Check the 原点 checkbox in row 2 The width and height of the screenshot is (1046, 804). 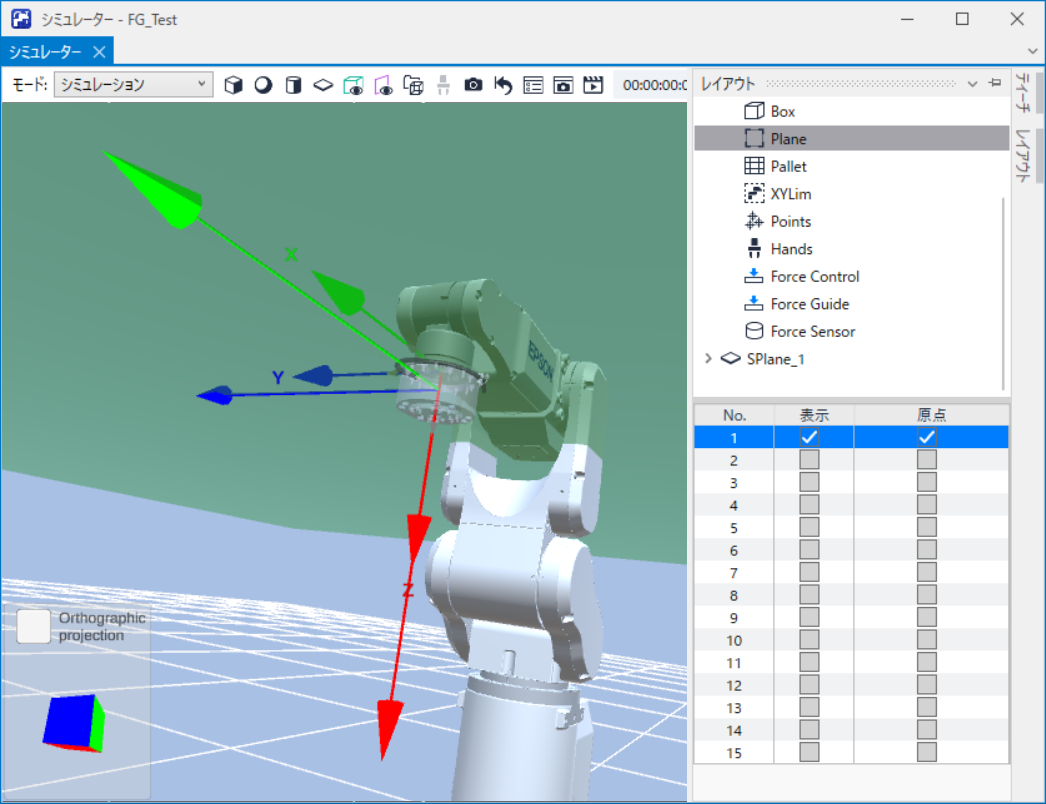tap(927, 460)
